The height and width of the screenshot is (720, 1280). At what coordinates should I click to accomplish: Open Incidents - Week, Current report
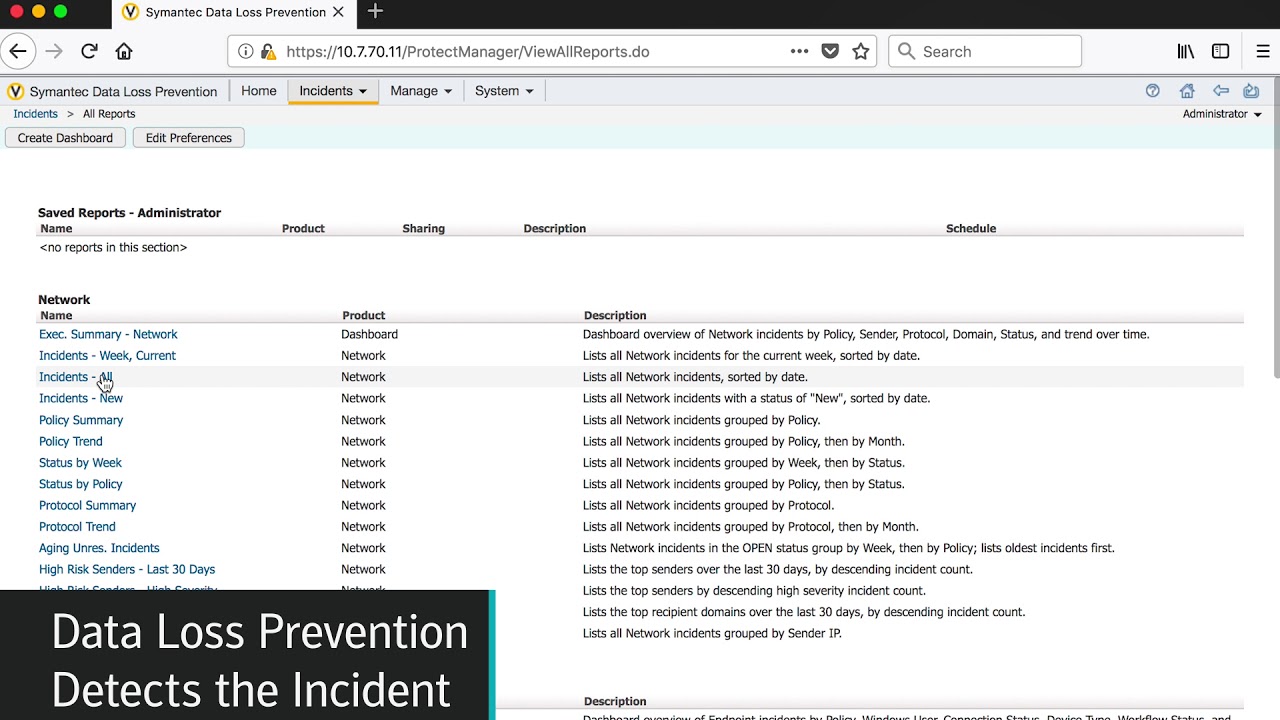[x=107, y=356]
